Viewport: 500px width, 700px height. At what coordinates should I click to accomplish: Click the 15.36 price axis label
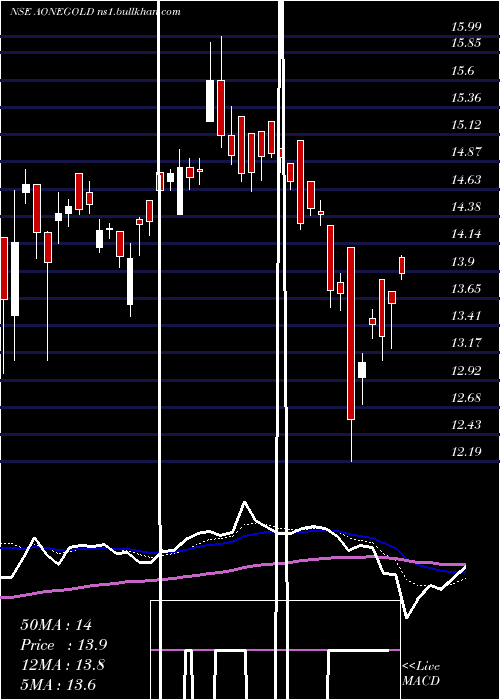[466, 97]
